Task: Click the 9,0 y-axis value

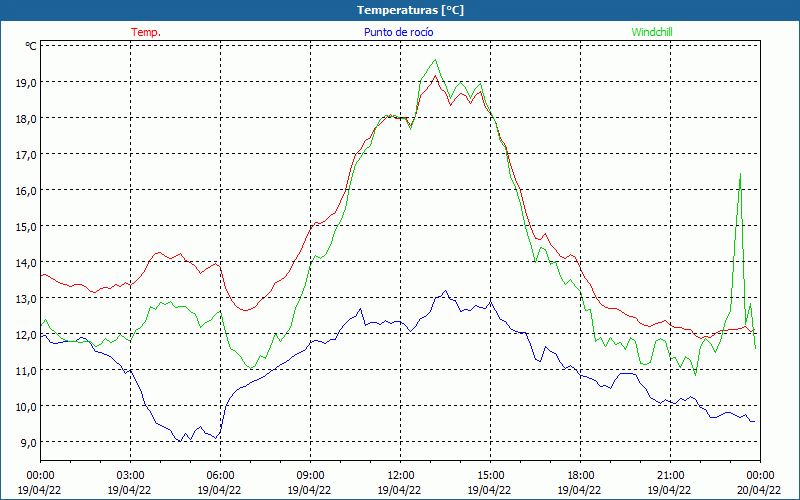Action: 31,442
